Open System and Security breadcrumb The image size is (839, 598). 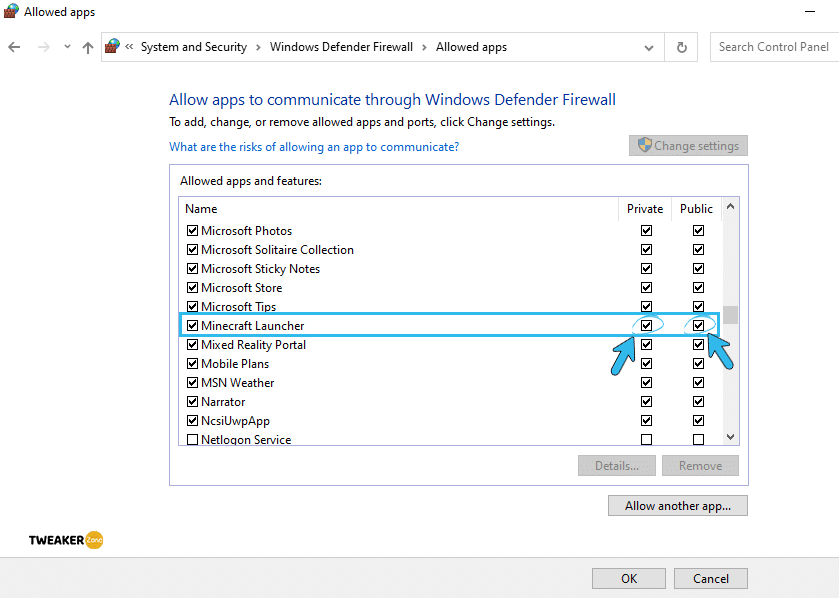194,47
